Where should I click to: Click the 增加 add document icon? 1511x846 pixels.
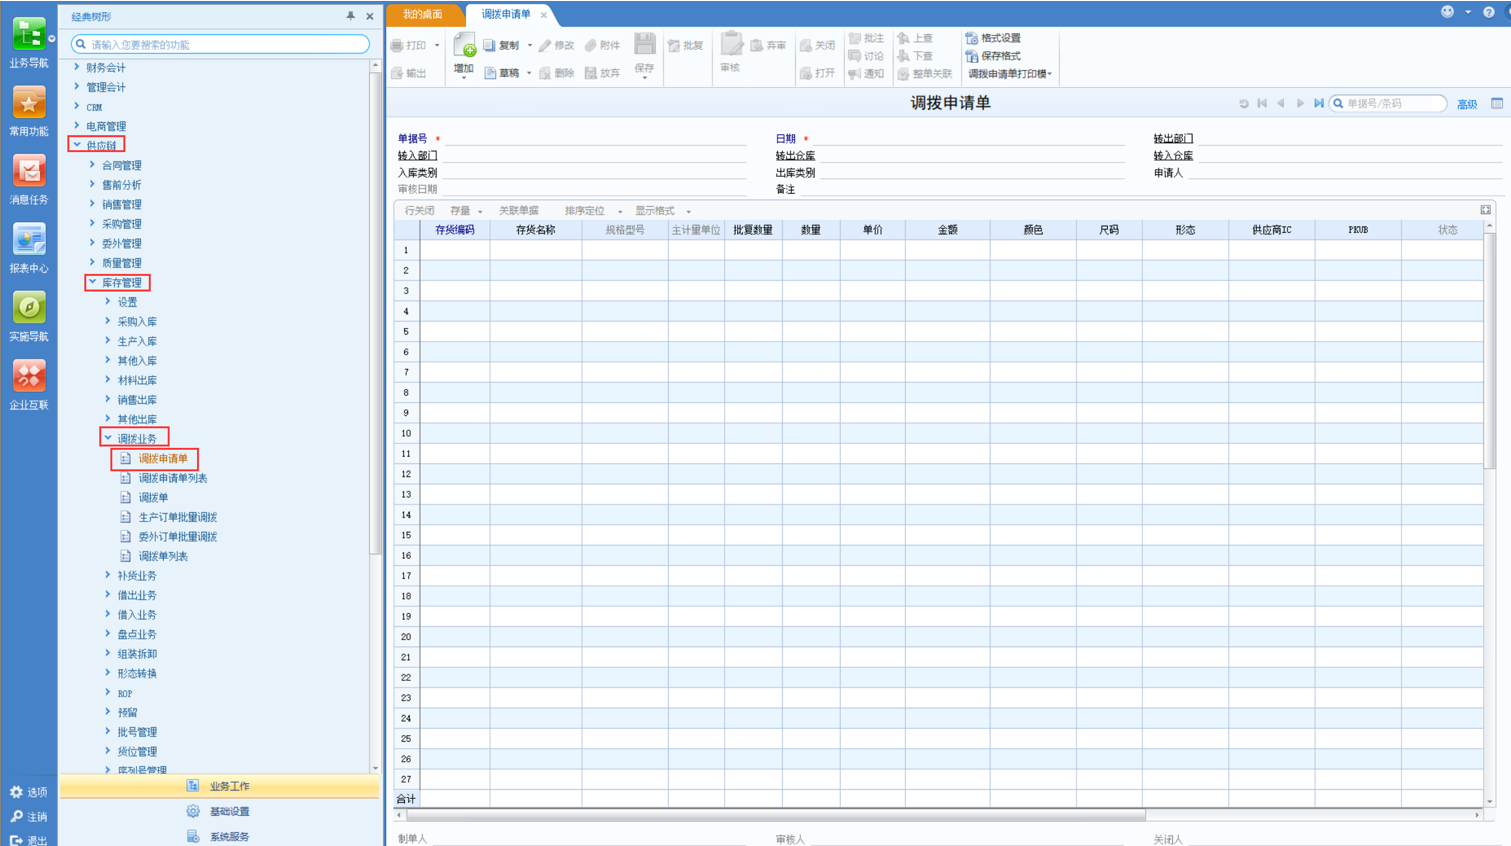coord(464,45)
